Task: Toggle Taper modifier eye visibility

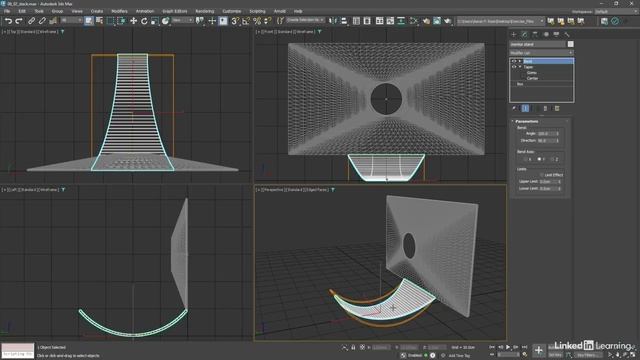Action: [514, 67]
